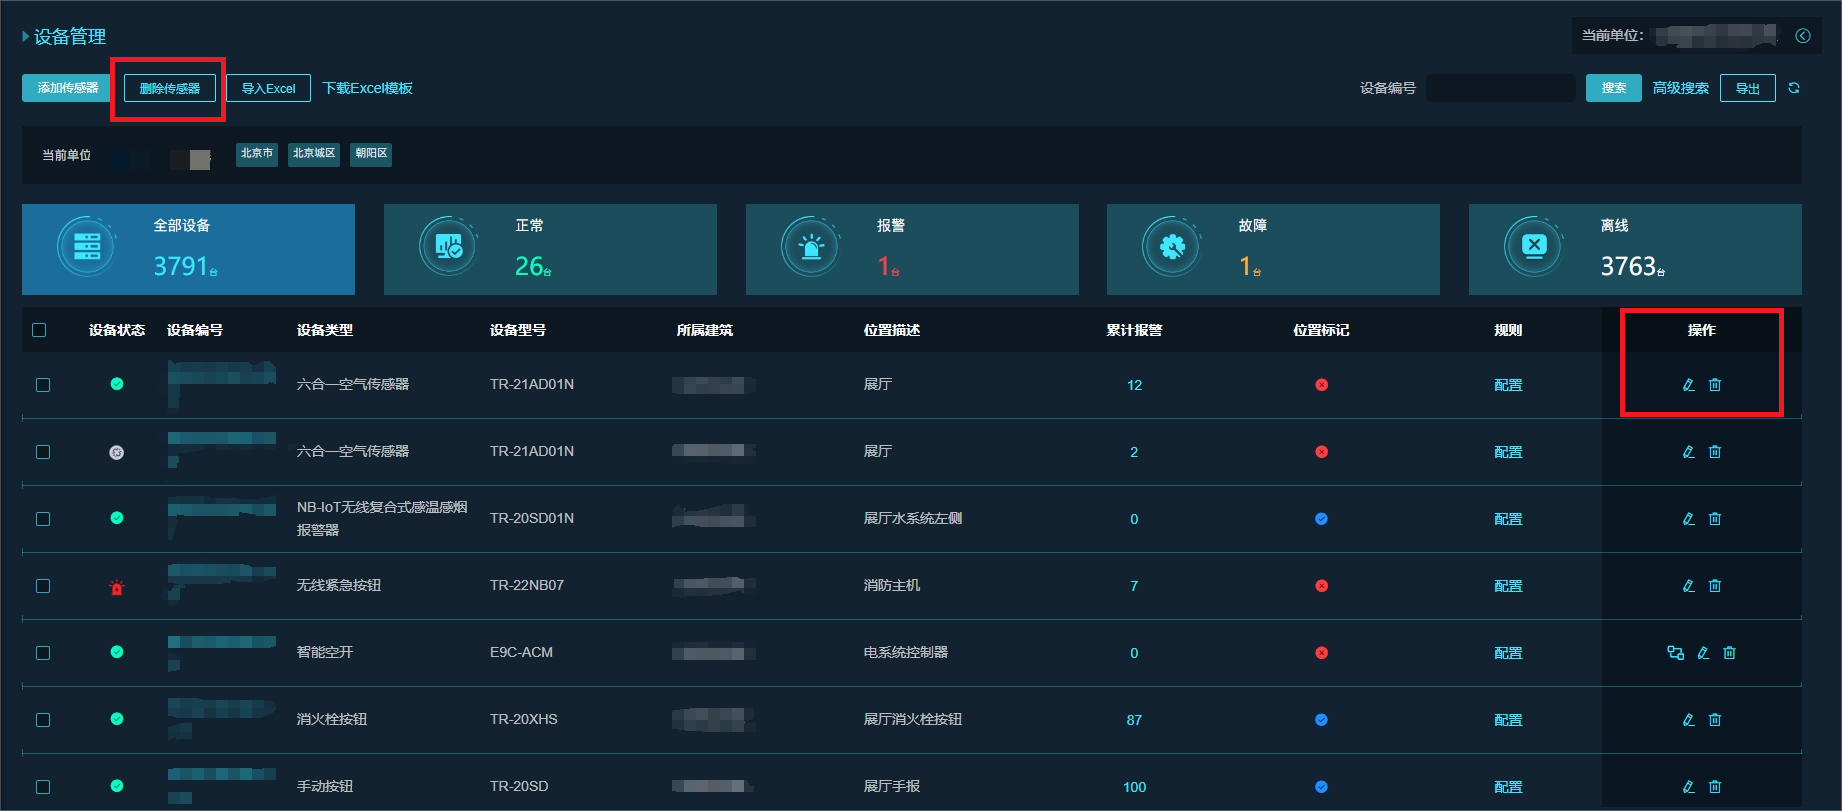Click the offline status icon of the second 六合一空气传感器 row
Screen dimensions: 1842x811
click(x=117, y=452)
